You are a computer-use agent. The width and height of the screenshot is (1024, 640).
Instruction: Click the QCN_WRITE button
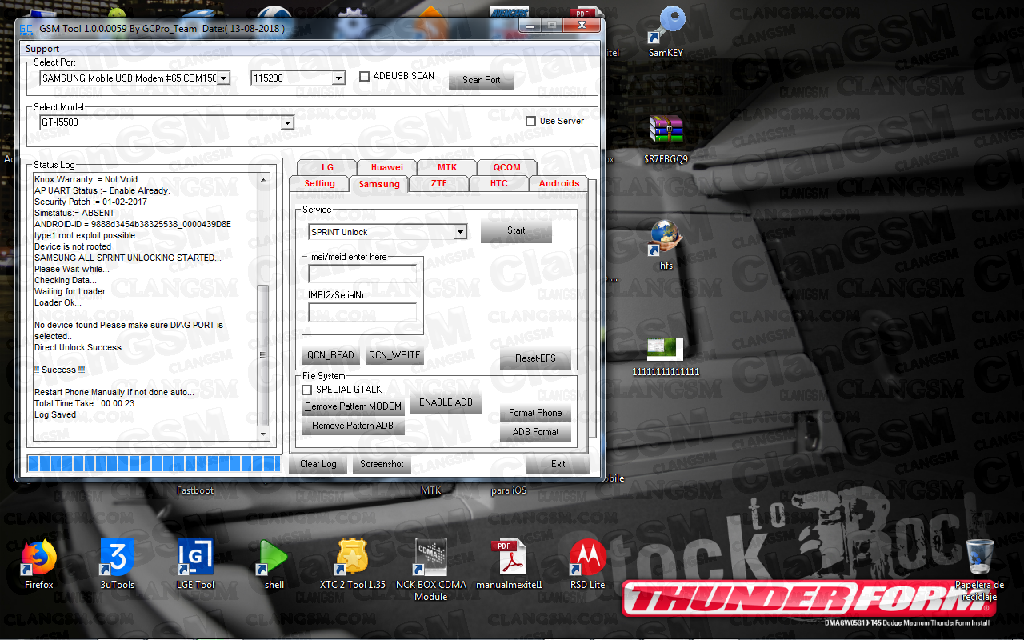click(394, 355)
